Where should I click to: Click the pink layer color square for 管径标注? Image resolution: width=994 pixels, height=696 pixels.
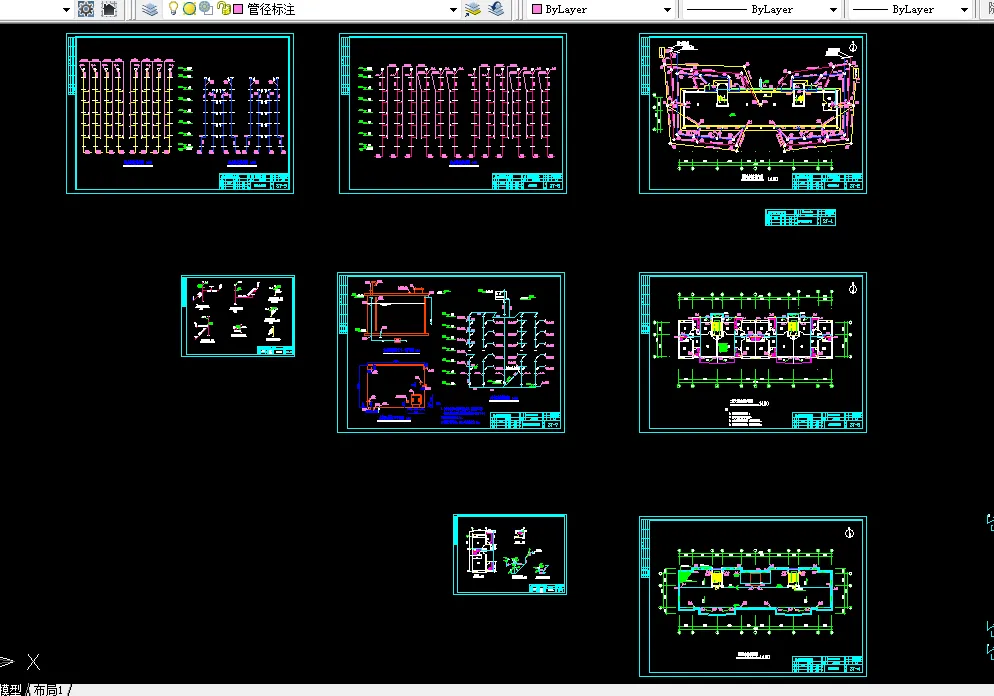click(x=238, y=9)
